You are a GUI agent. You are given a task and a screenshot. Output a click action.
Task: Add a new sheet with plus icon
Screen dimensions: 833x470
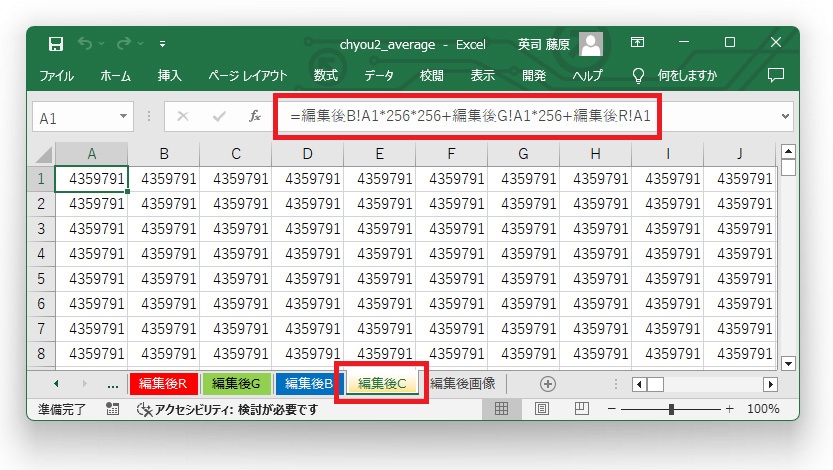(x=548, y=384)
